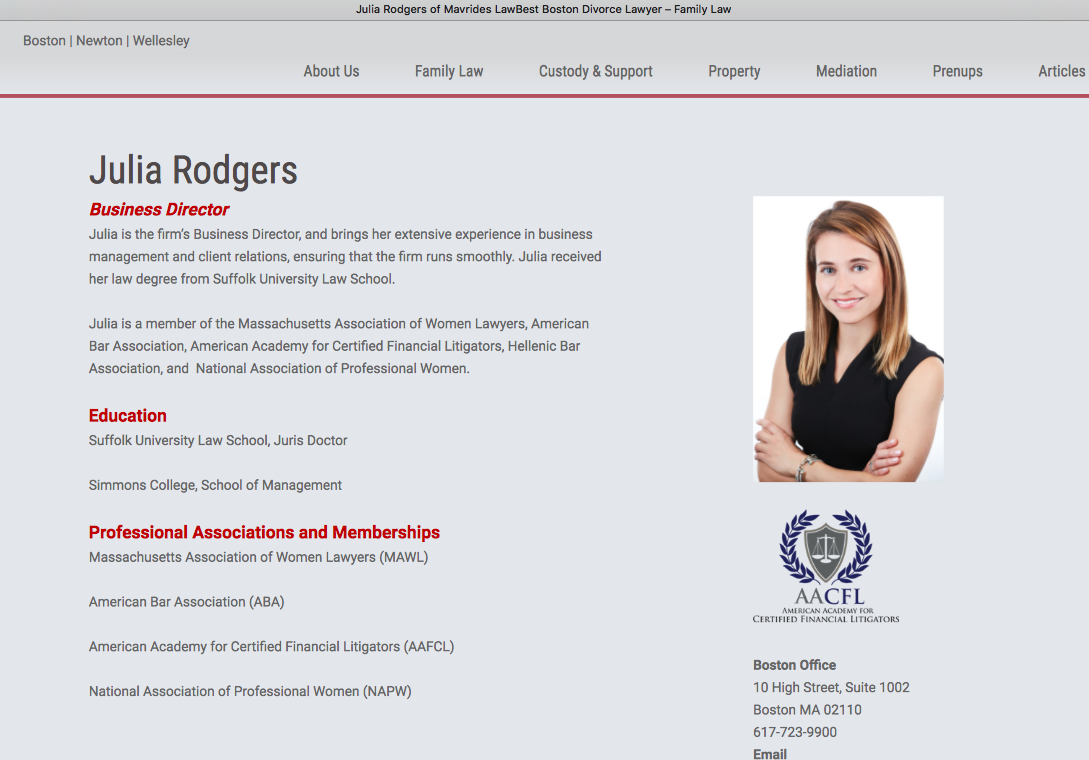
Task: Select Custody & Support in navigation
Action: [595, 71]
